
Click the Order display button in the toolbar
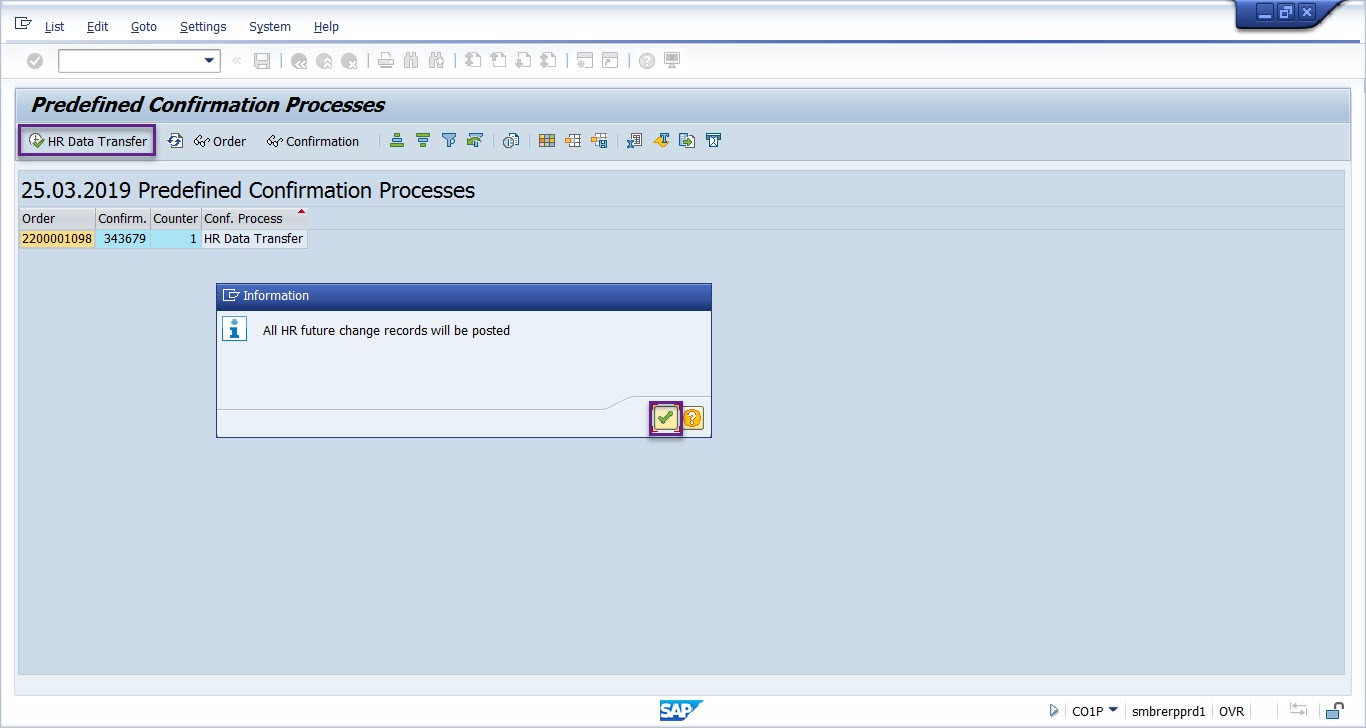(x=220, y=141)
